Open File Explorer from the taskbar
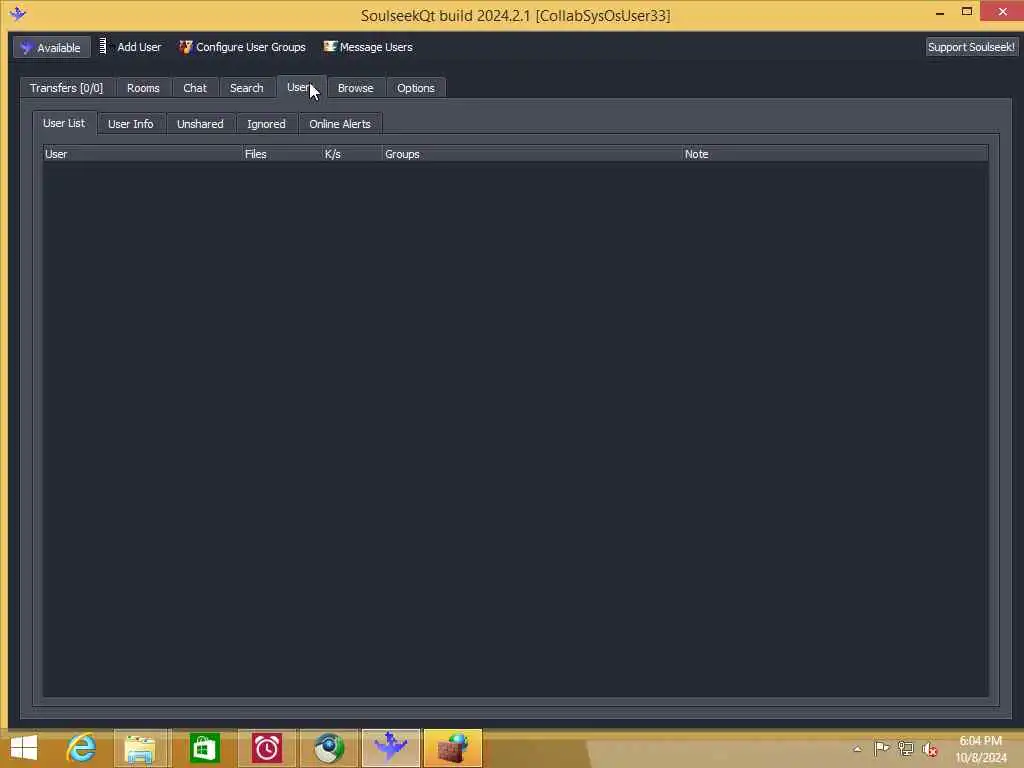This screenshot has height=768, width=1024. (140, 748)
